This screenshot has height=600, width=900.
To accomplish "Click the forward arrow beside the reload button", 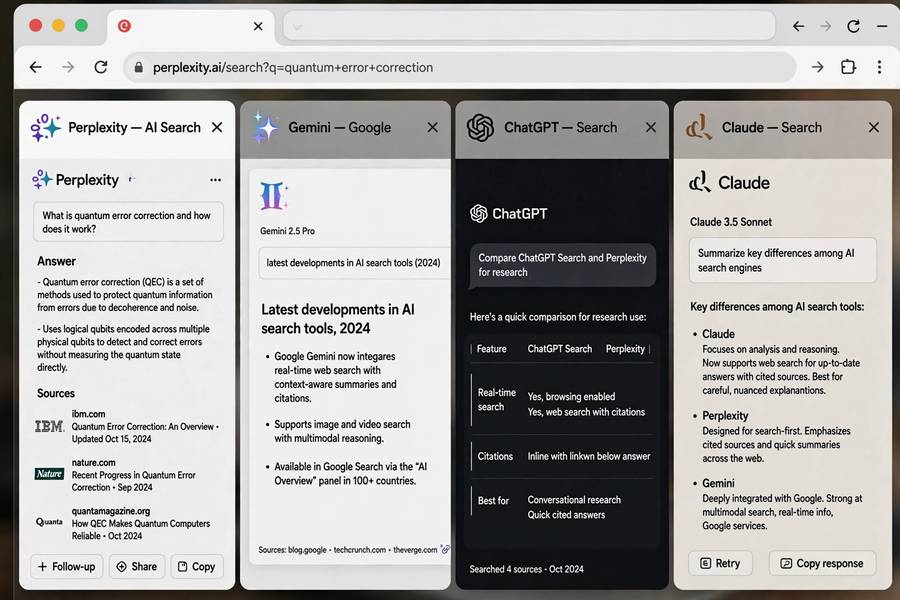I will pos(68,67).
